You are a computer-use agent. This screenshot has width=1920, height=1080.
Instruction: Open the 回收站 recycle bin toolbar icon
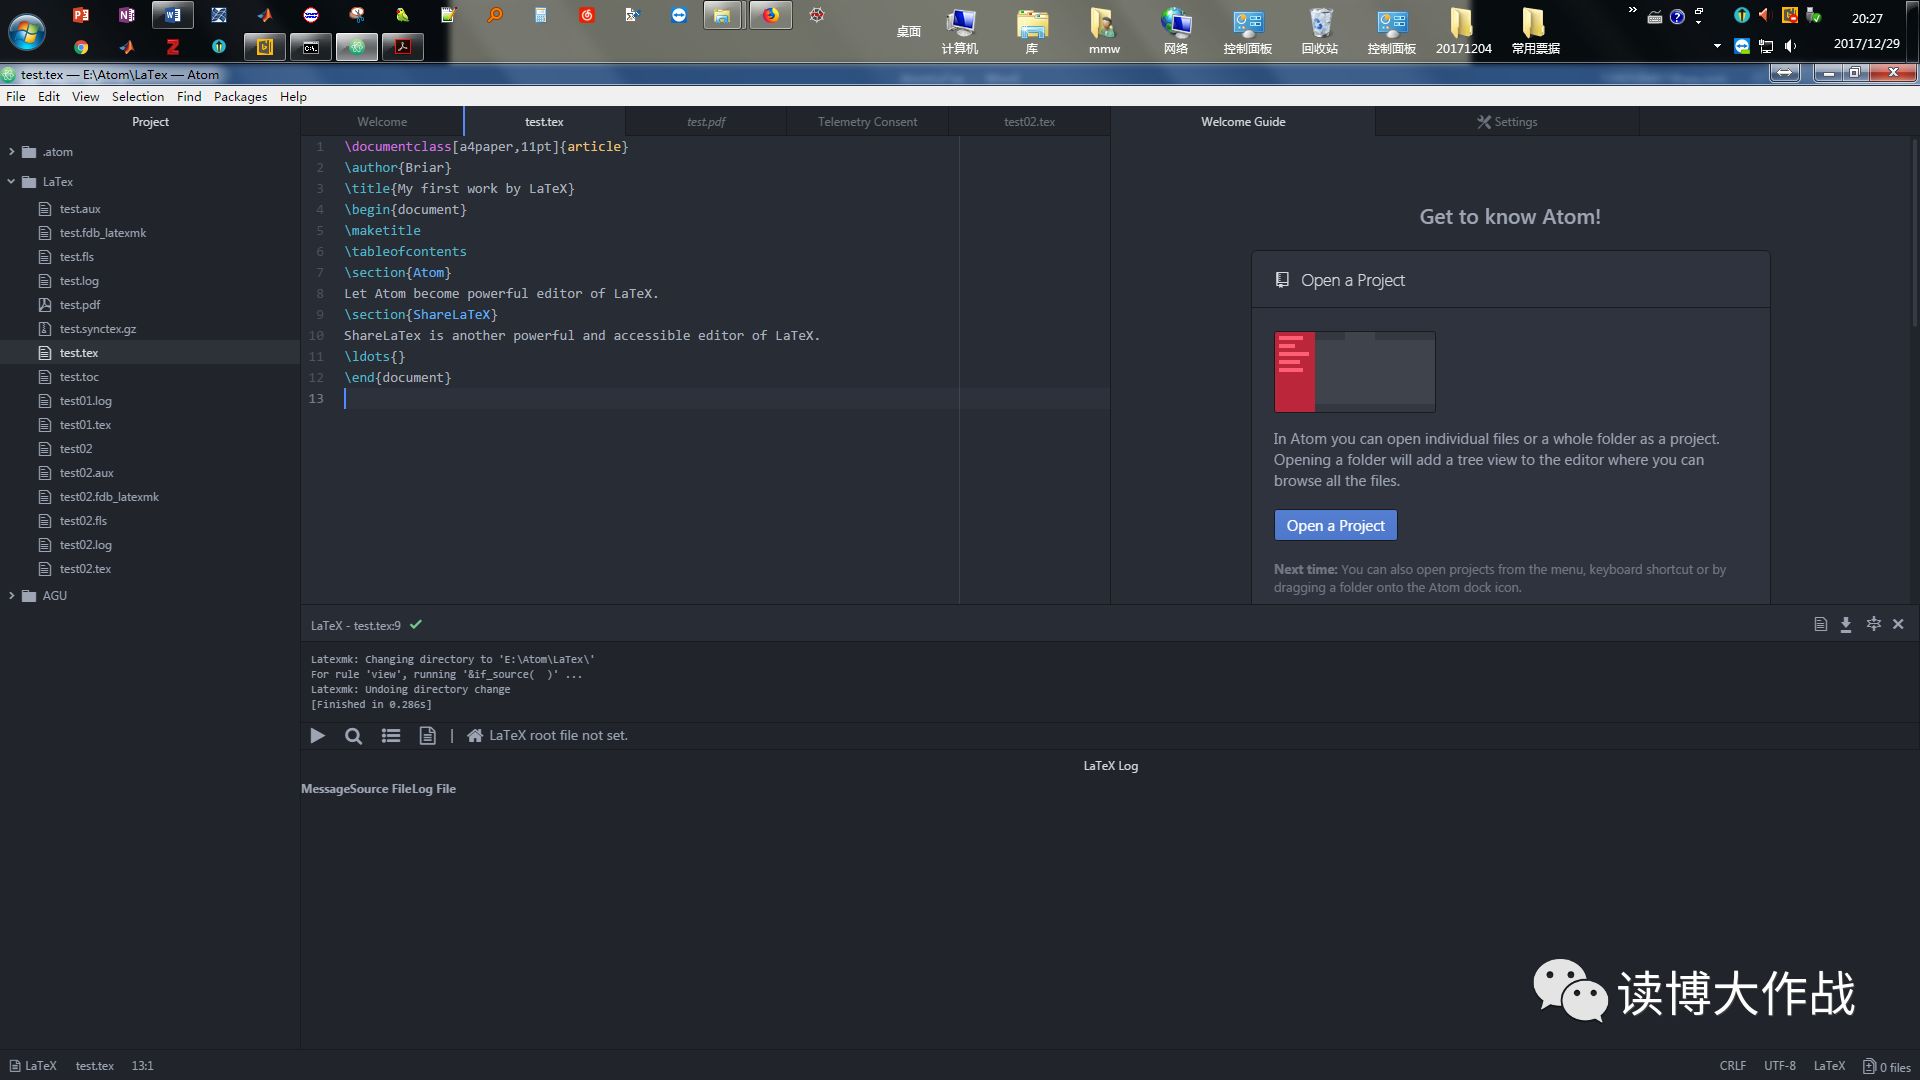coord(1320,31)
